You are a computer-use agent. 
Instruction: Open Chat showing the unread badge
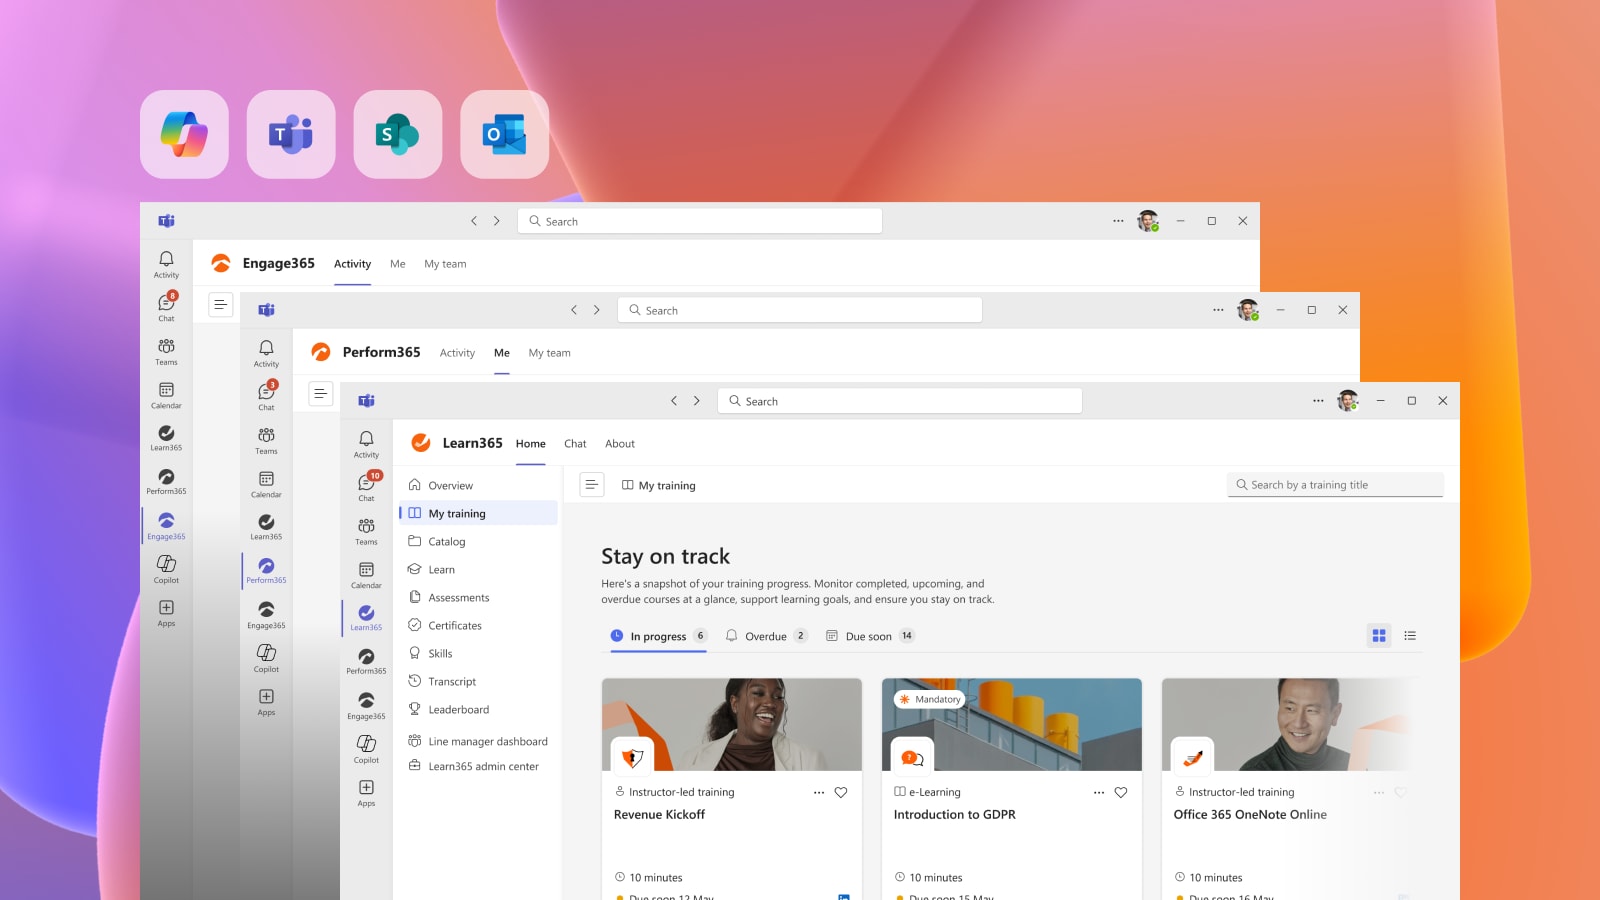[366, 485]
